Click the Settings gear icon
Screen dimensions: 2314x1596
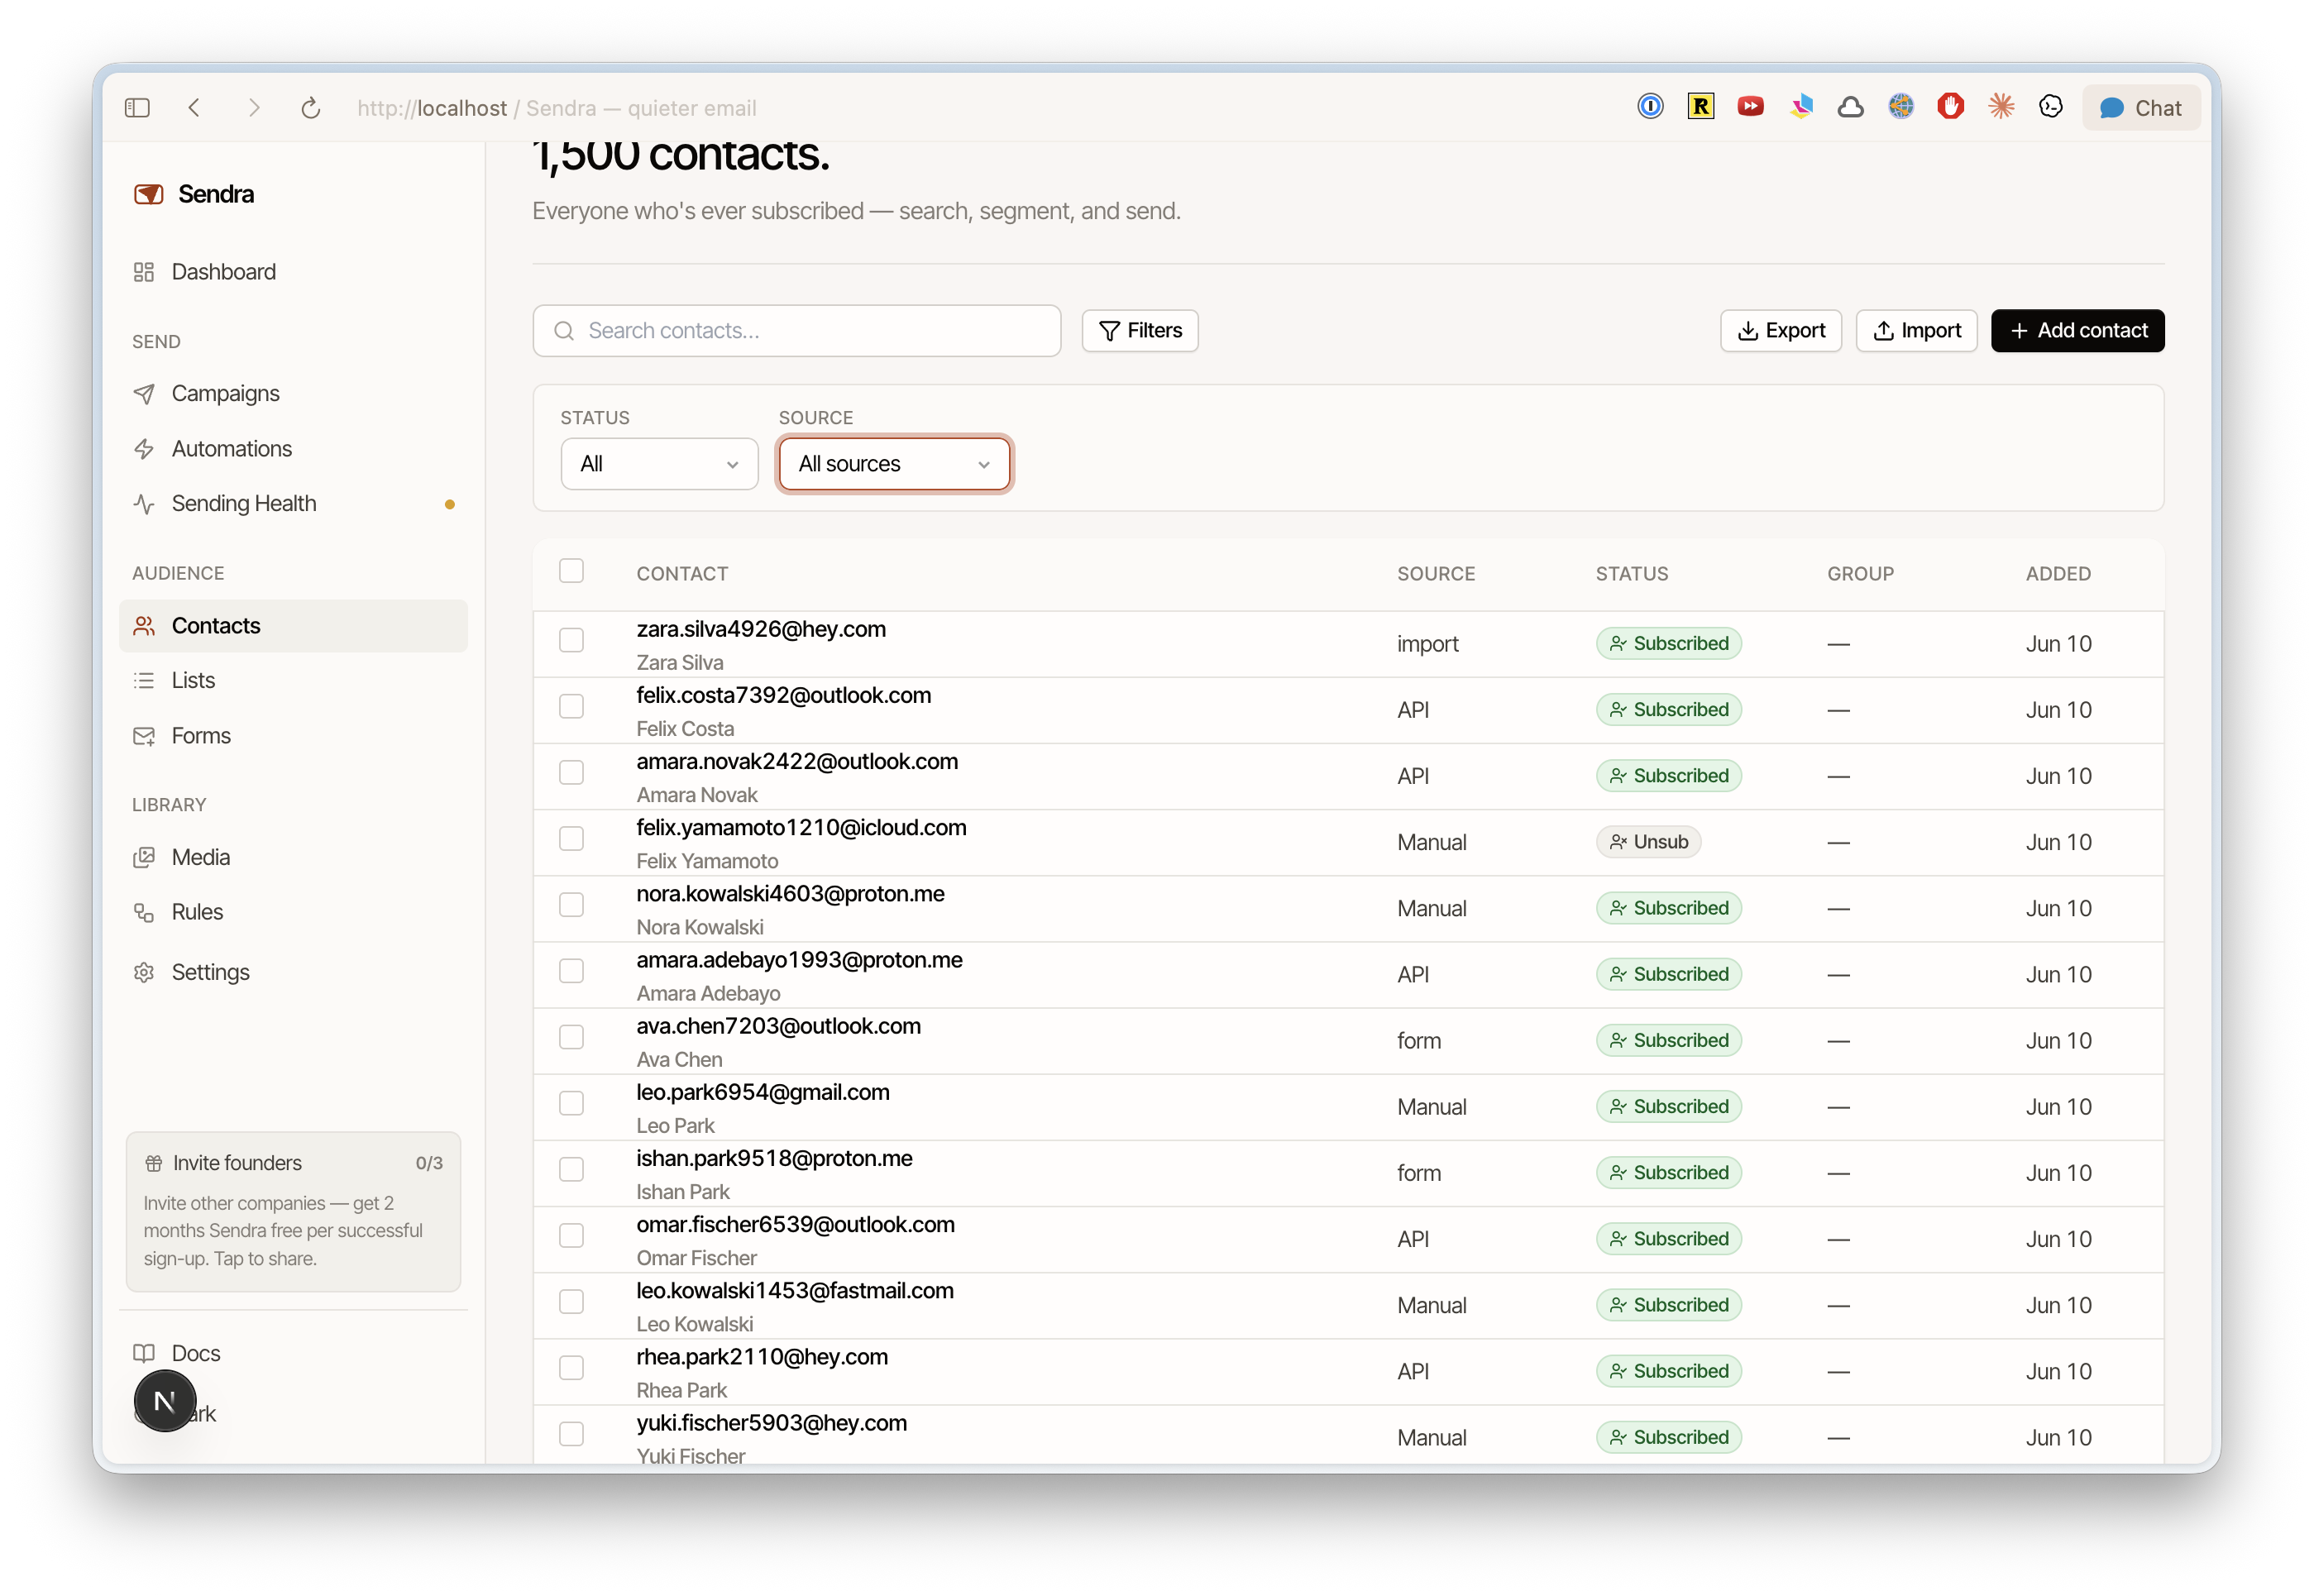[144, 972]
